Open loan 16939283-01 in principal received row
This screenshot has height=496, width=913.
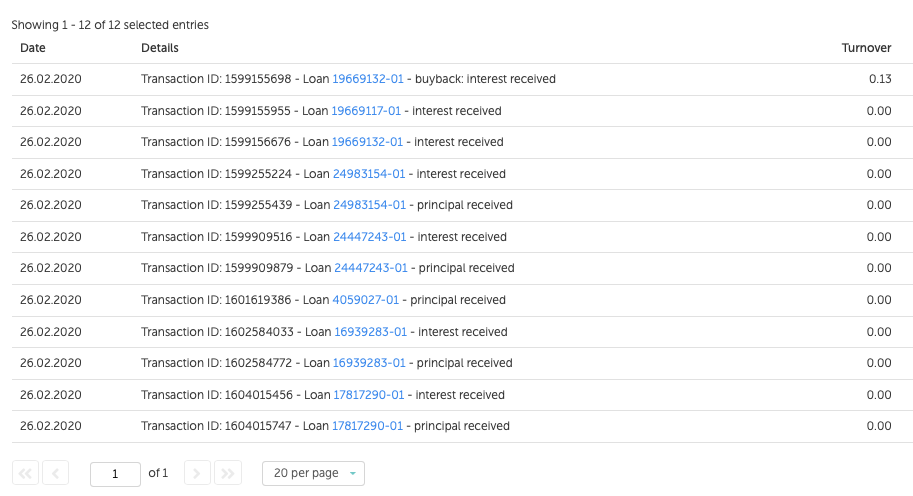pyautogui.click(x=370, y=363)
